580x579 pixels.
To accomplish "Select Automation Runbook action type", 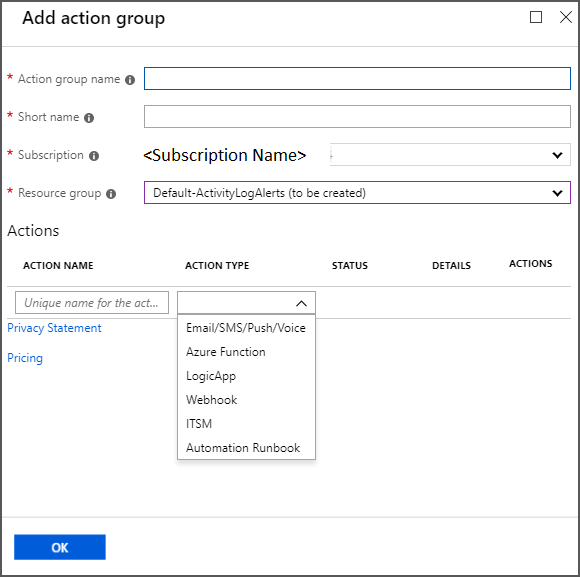I will pyautogui.click(x=246, y=448).
